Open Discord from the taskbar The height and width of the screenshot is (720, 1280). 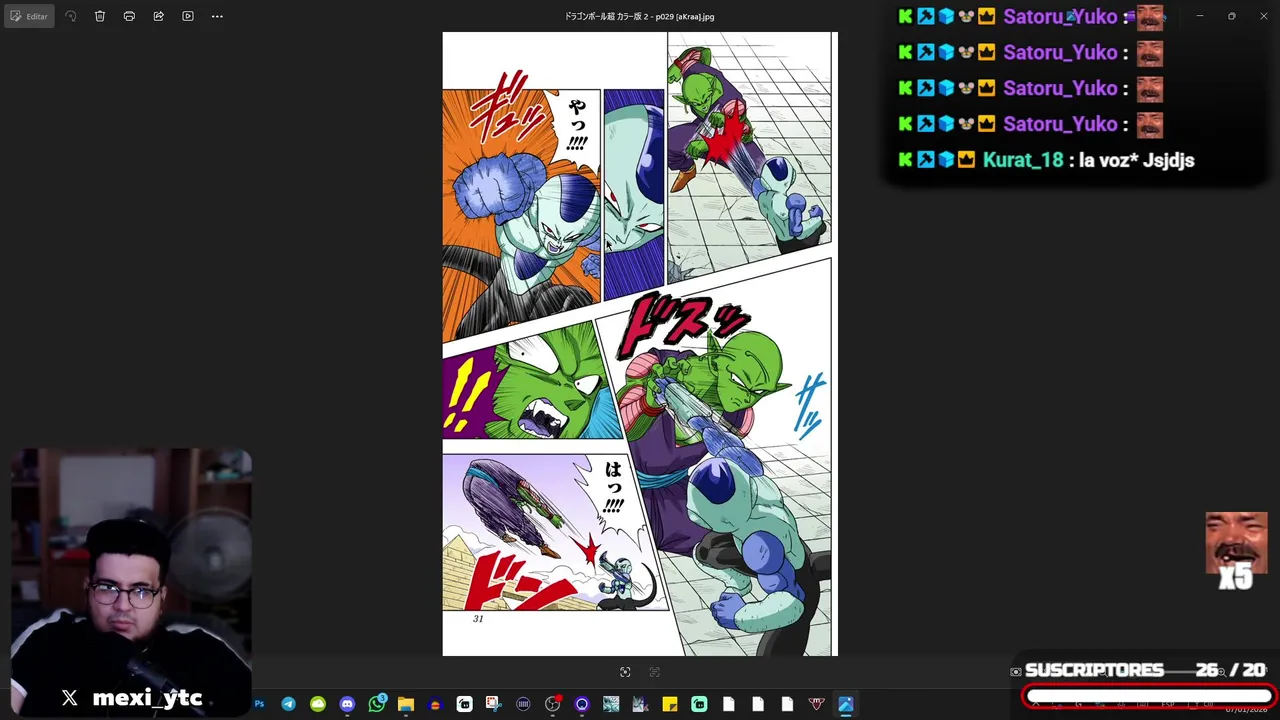347,704
